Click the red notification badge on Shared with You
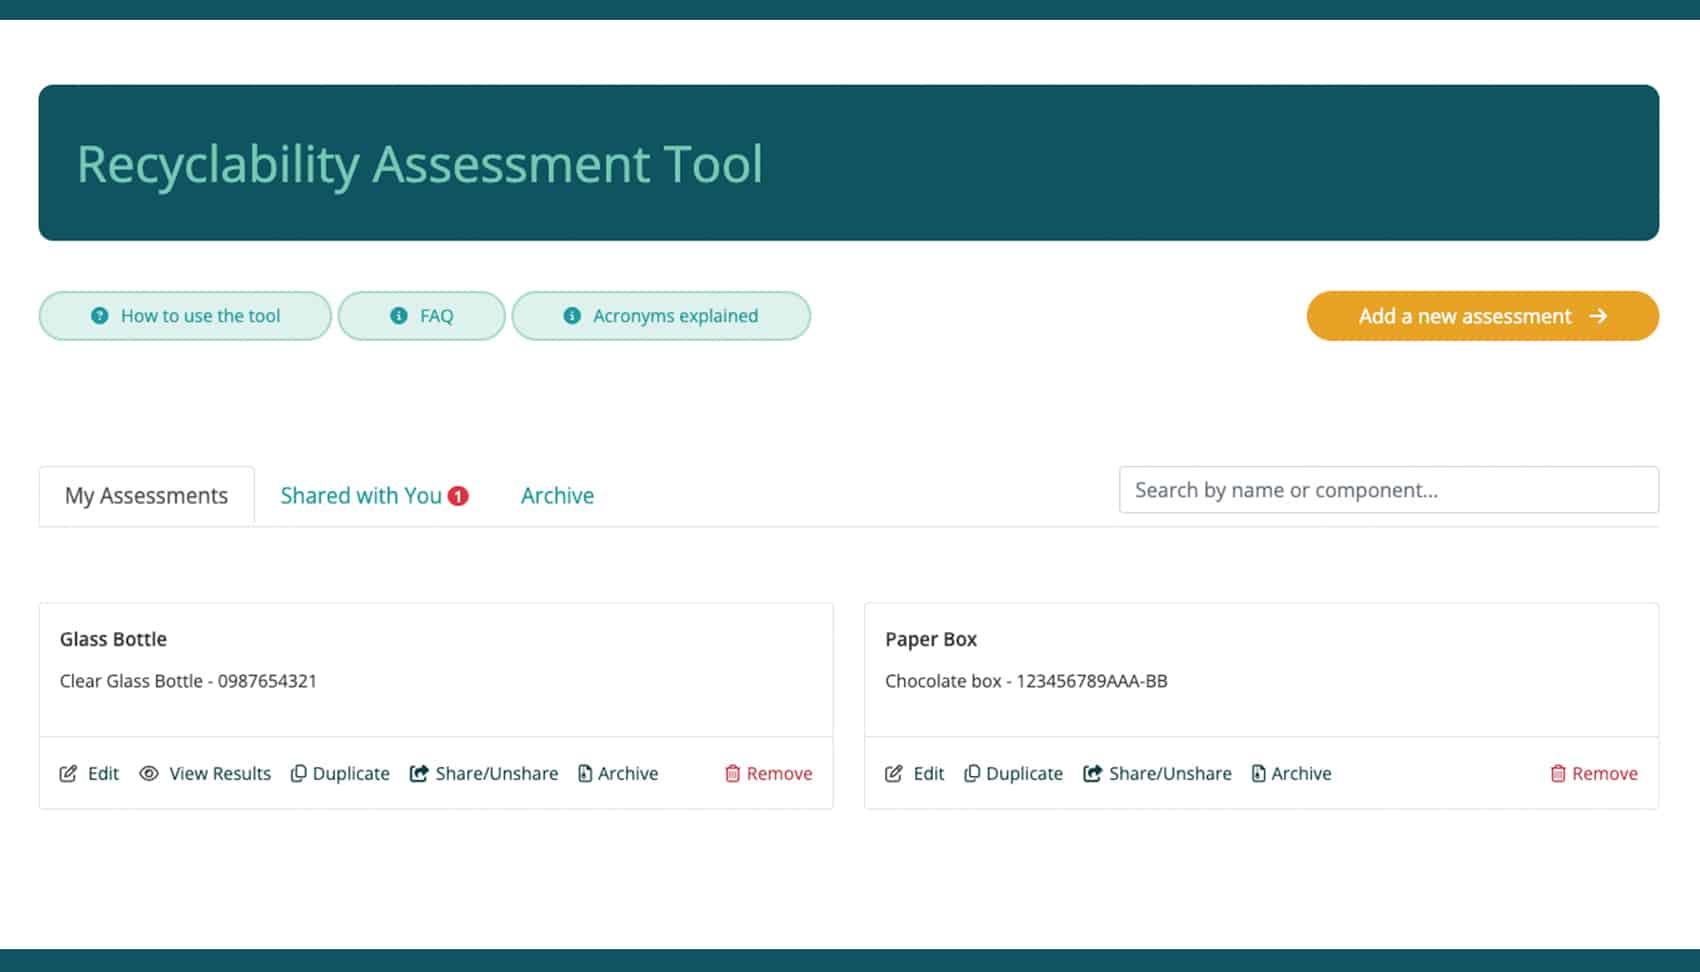The image size is (1700, 972). (458, 496)
